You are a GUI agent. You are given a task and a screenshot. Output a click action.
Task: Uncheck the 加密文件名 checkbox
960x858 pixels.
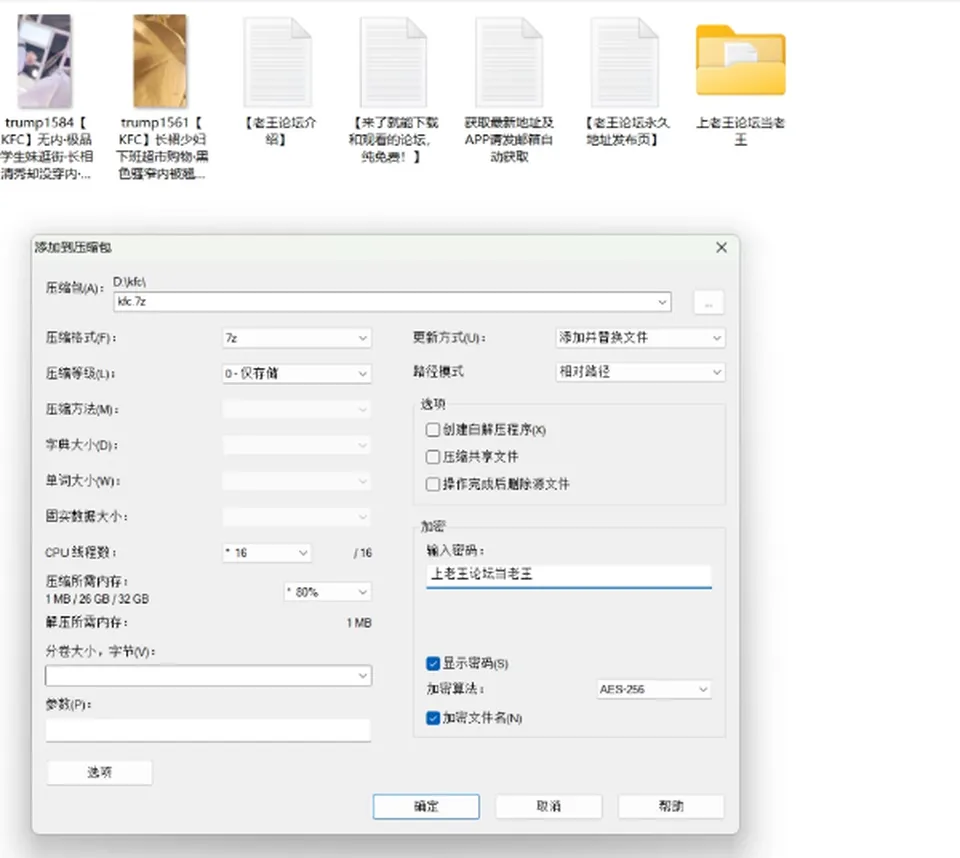(x=433, y=718)
